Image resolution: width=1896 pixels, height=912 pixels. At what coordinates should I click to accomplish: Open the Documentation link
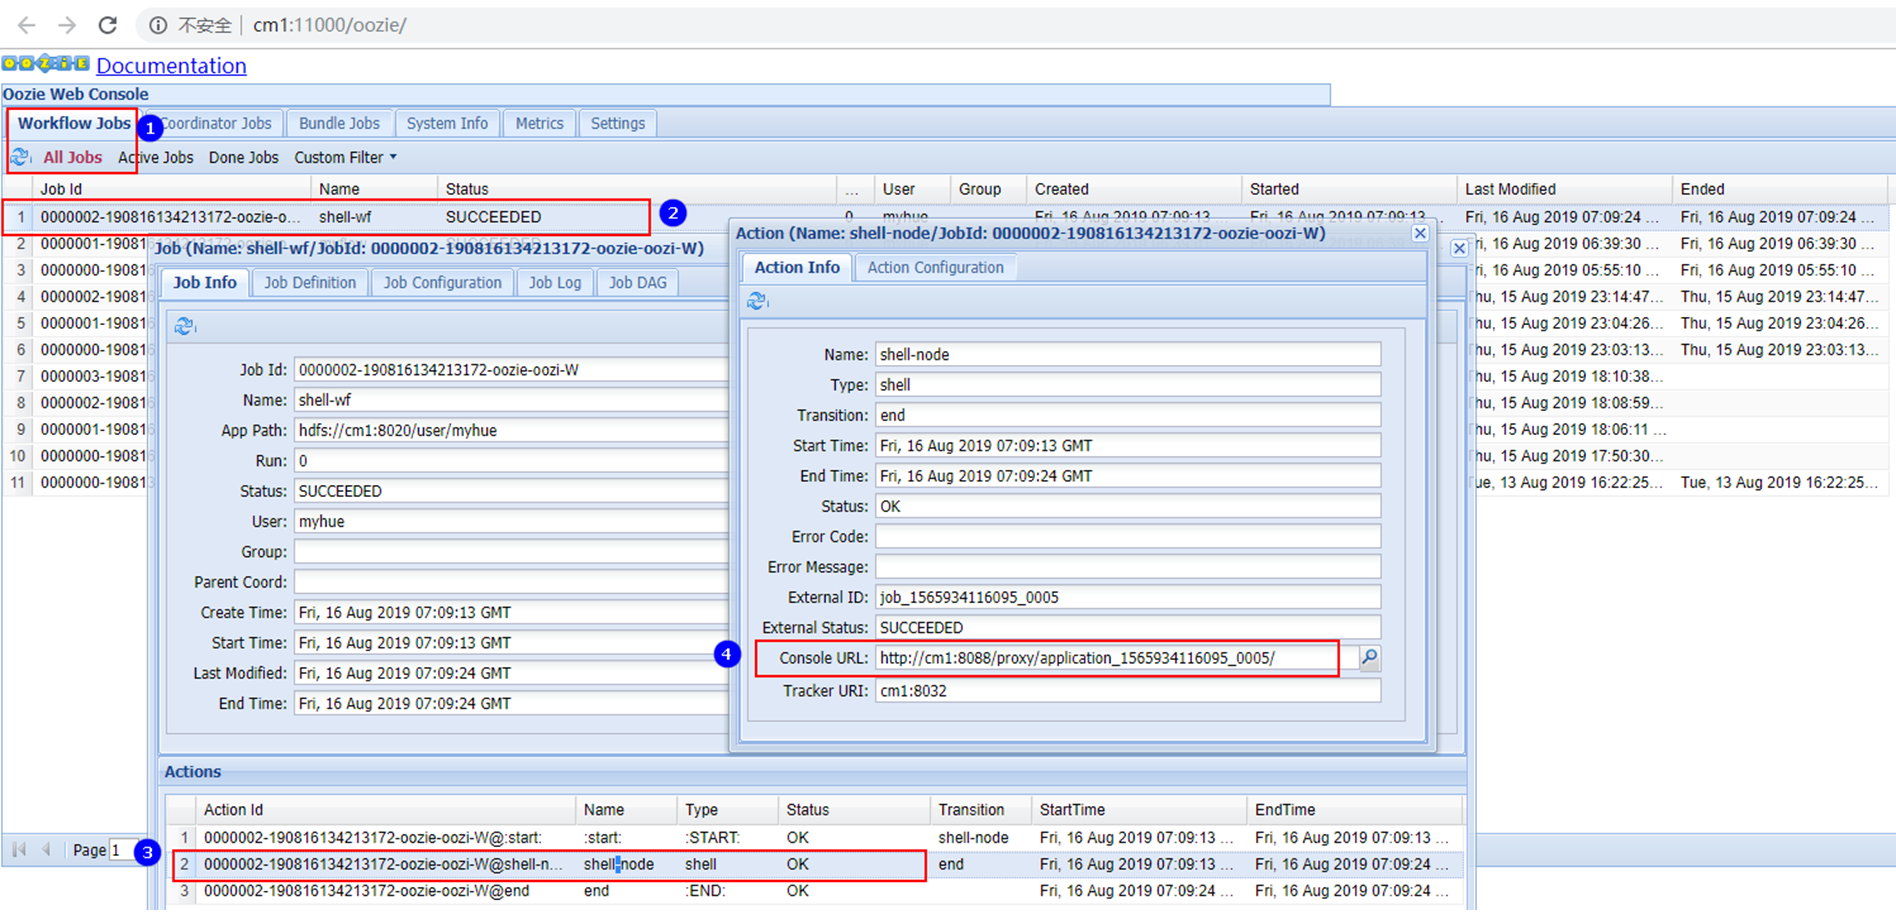tap(171, 65)
